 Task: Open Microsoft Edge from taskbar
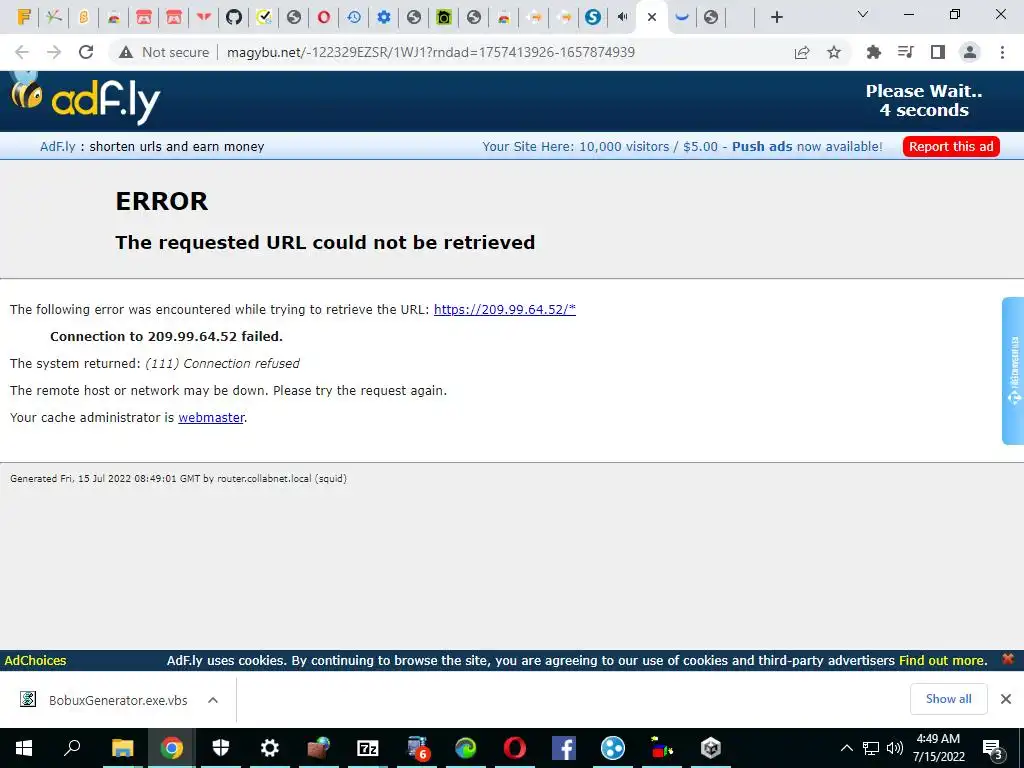(466, 748)
